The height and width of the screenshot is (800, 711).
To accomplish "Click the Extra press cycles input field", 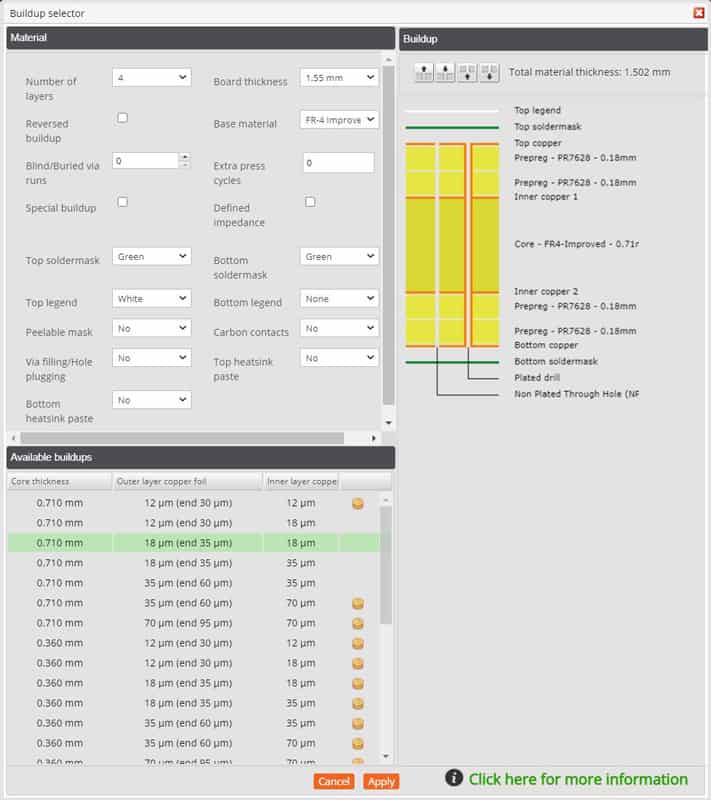I will pyautogui.click(x=339, y=163).
